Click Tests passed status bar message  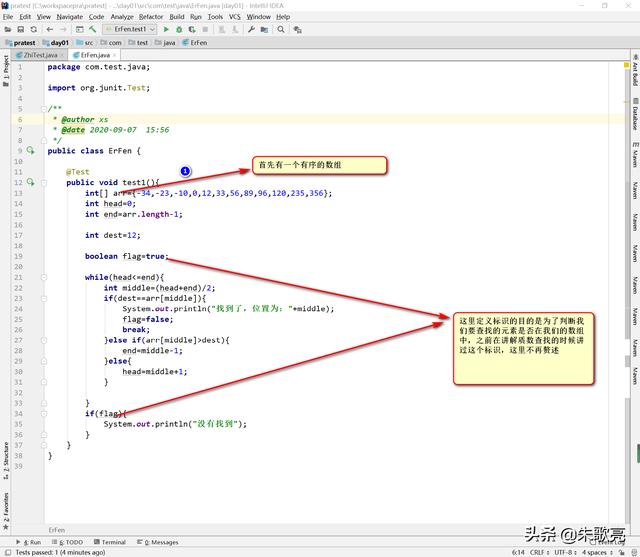pos(60,552)
